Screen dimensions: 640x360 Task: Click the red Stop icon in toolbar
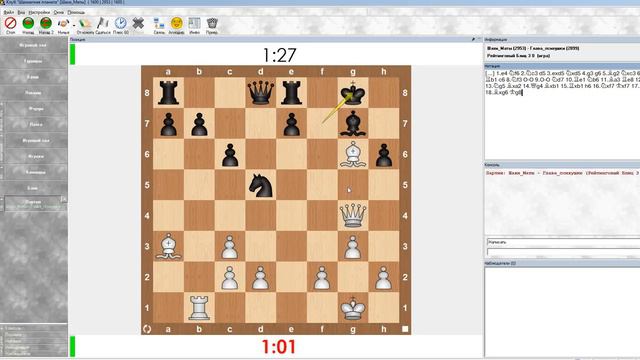point(10,23)
